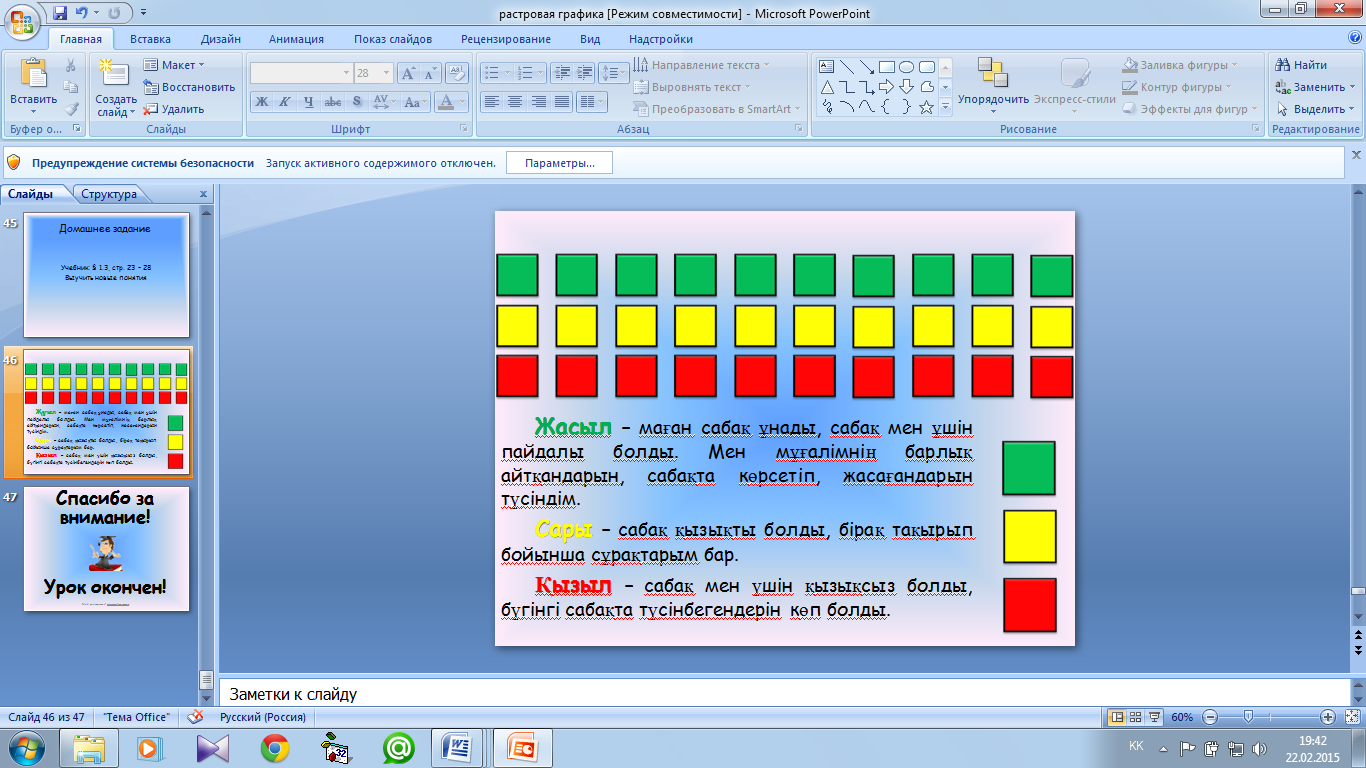This screenshot has height=768, width=1366.
Task: Increase list indent level
Action: click(x=583, y=73)
